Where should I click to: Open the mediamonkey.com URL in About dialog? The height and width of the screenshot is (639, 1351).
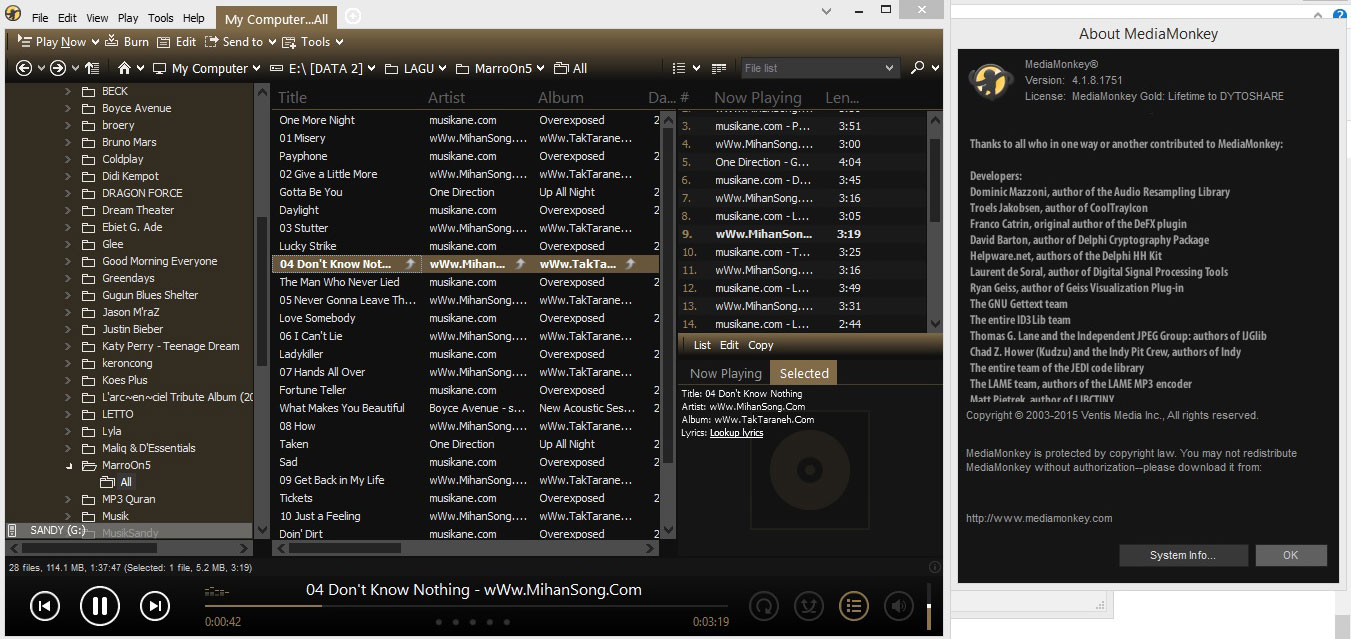coord(1039,518)
